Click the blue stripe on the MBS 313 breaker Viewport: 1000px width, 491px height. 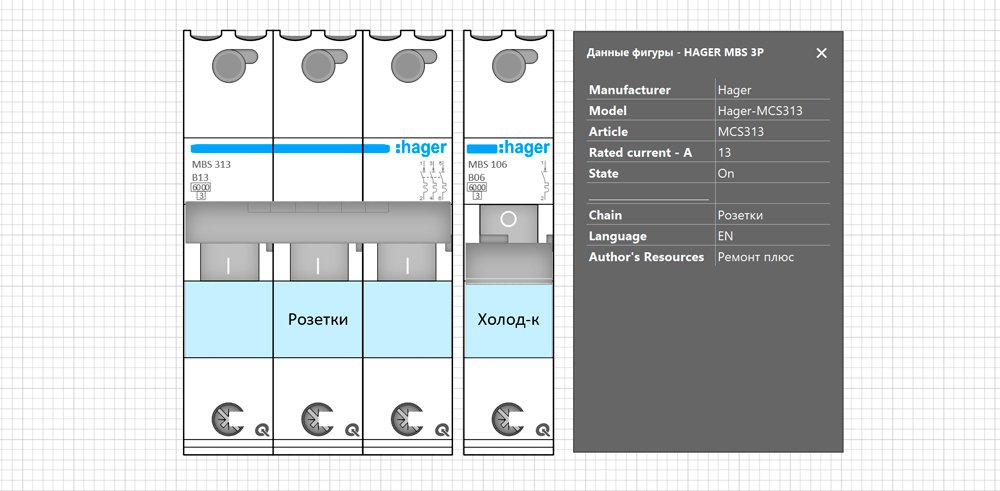290,148
